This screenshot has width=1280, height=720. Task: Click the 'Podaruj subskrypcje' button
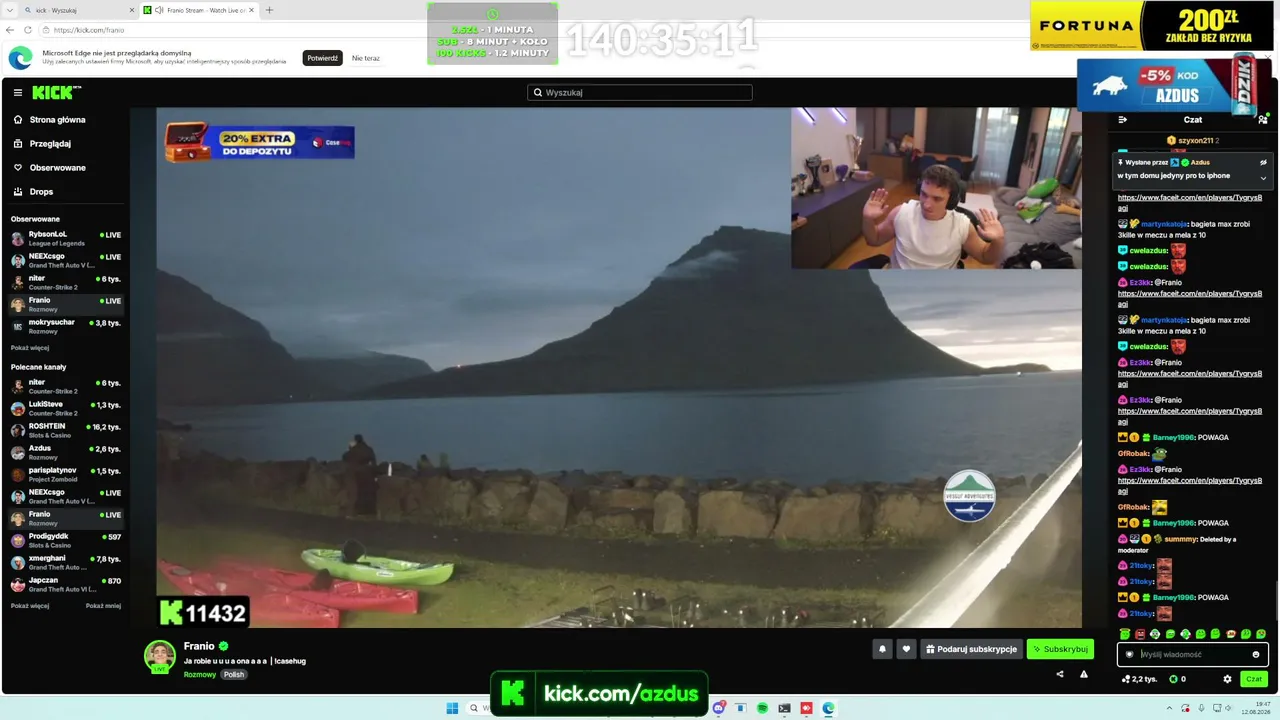coord(971,649)
